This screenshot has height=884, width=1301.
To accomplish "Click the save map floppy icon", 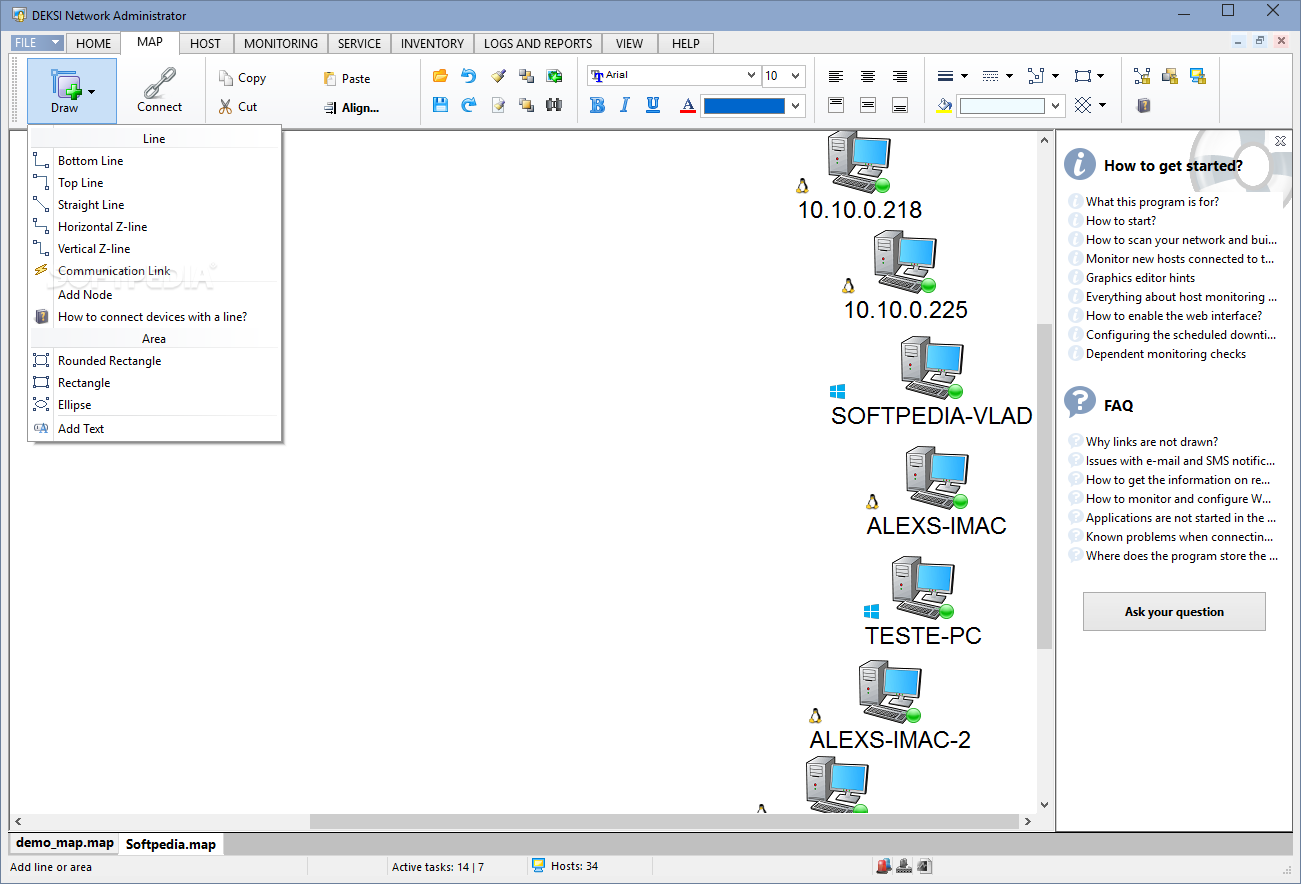I will coord(440,104).
